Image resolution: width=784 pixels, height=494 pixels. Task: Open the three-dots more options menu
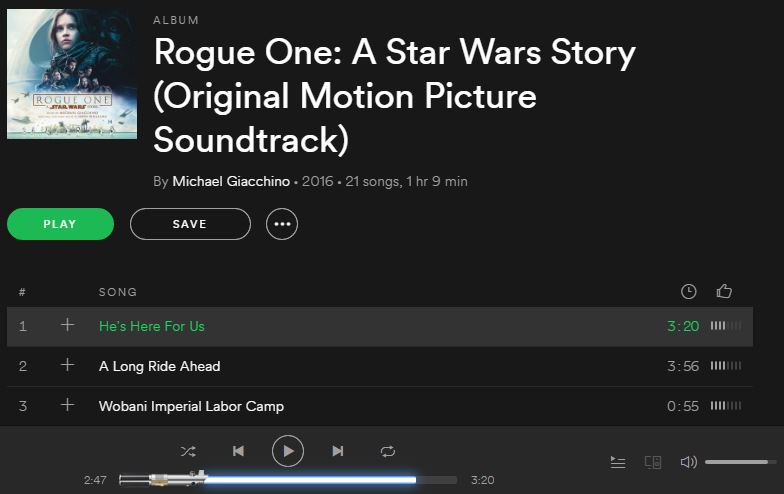point(282,224)
